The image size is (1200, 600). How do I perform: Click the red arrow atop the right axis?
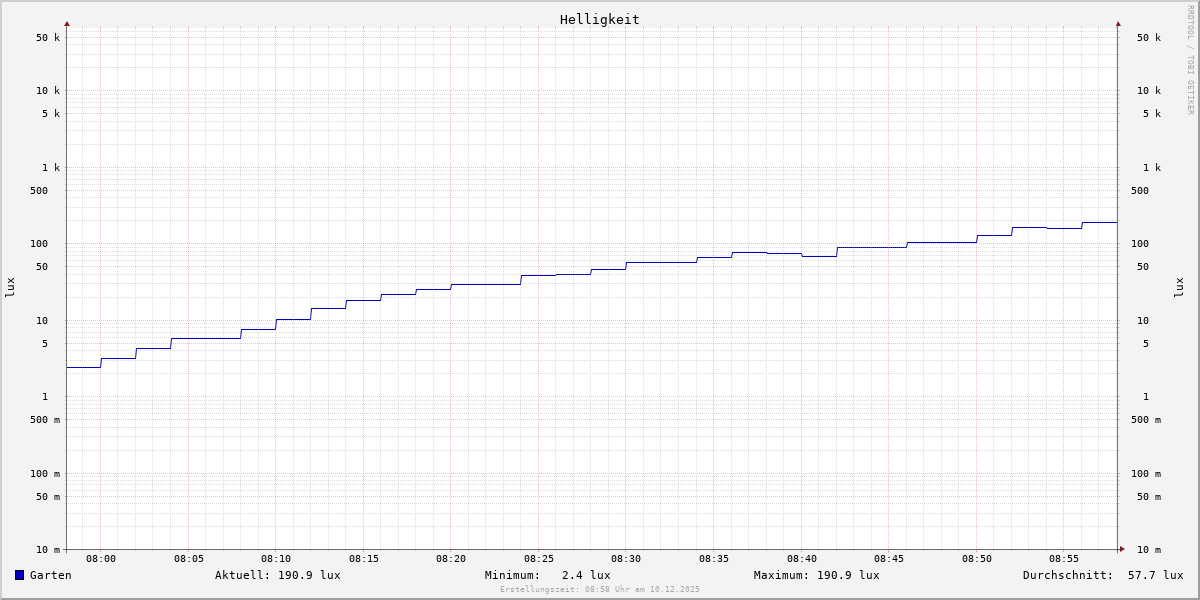1118,23
